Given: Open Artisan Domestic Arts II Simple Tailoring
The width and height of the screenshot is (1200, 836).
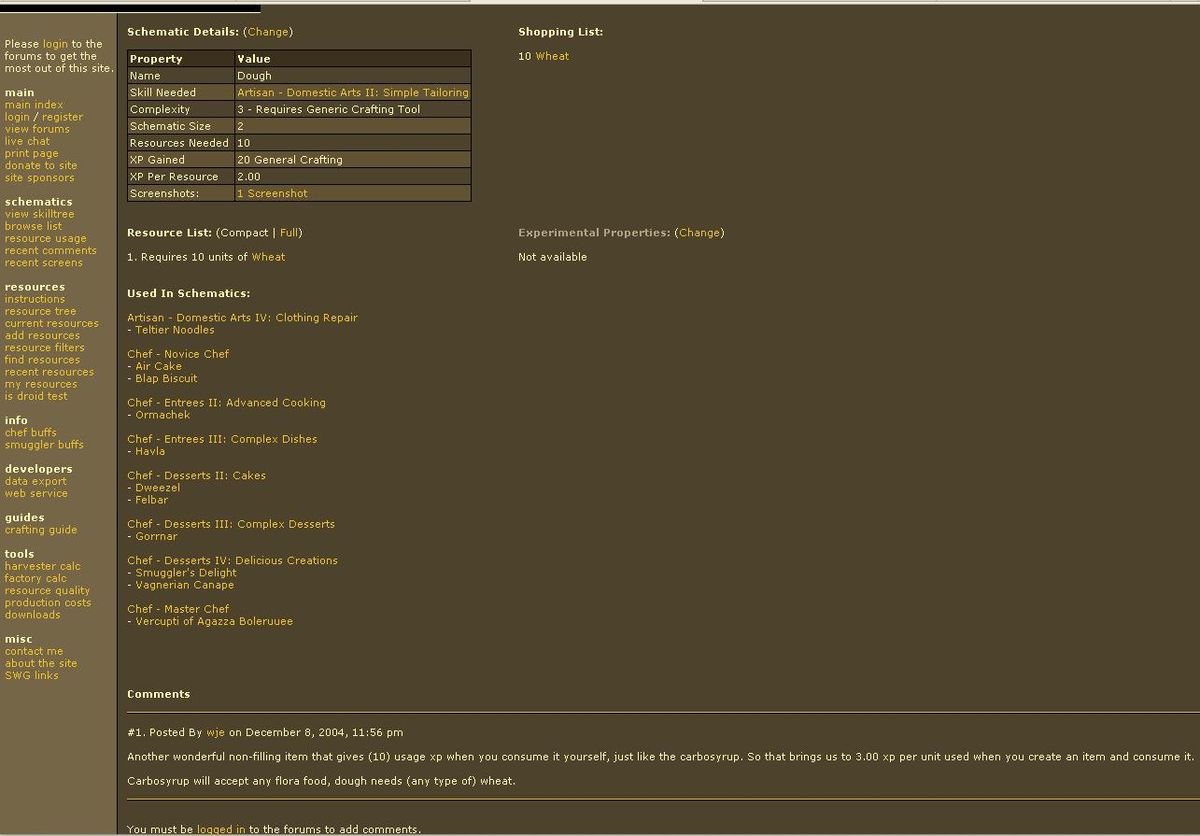Looking at the screenshot, I should coord(352,93).
